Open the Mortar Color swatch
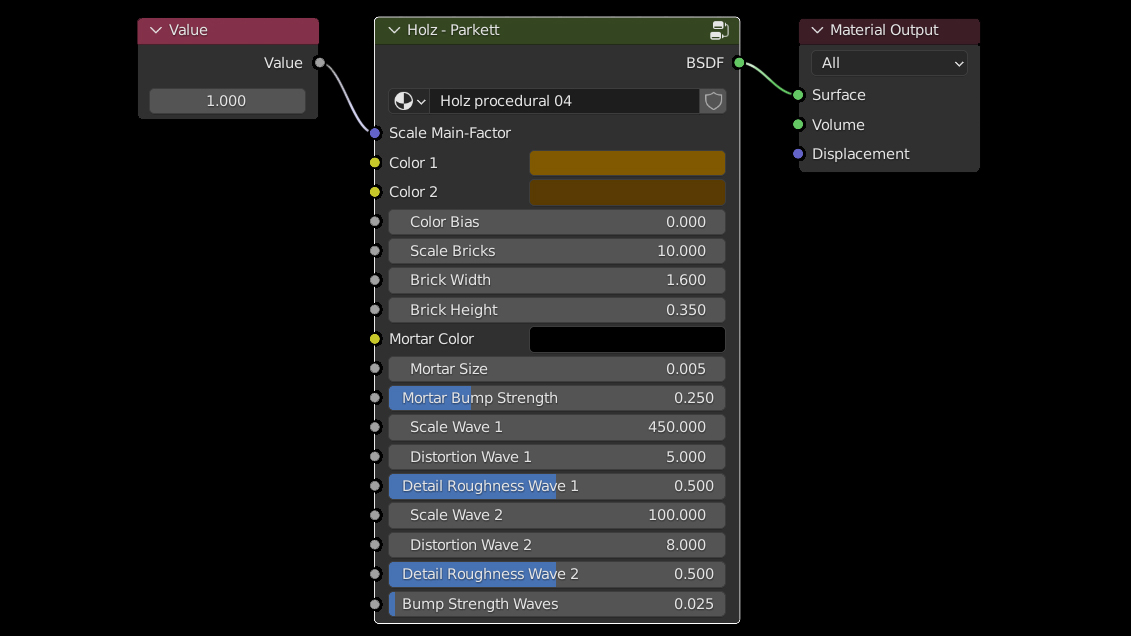 627,339
